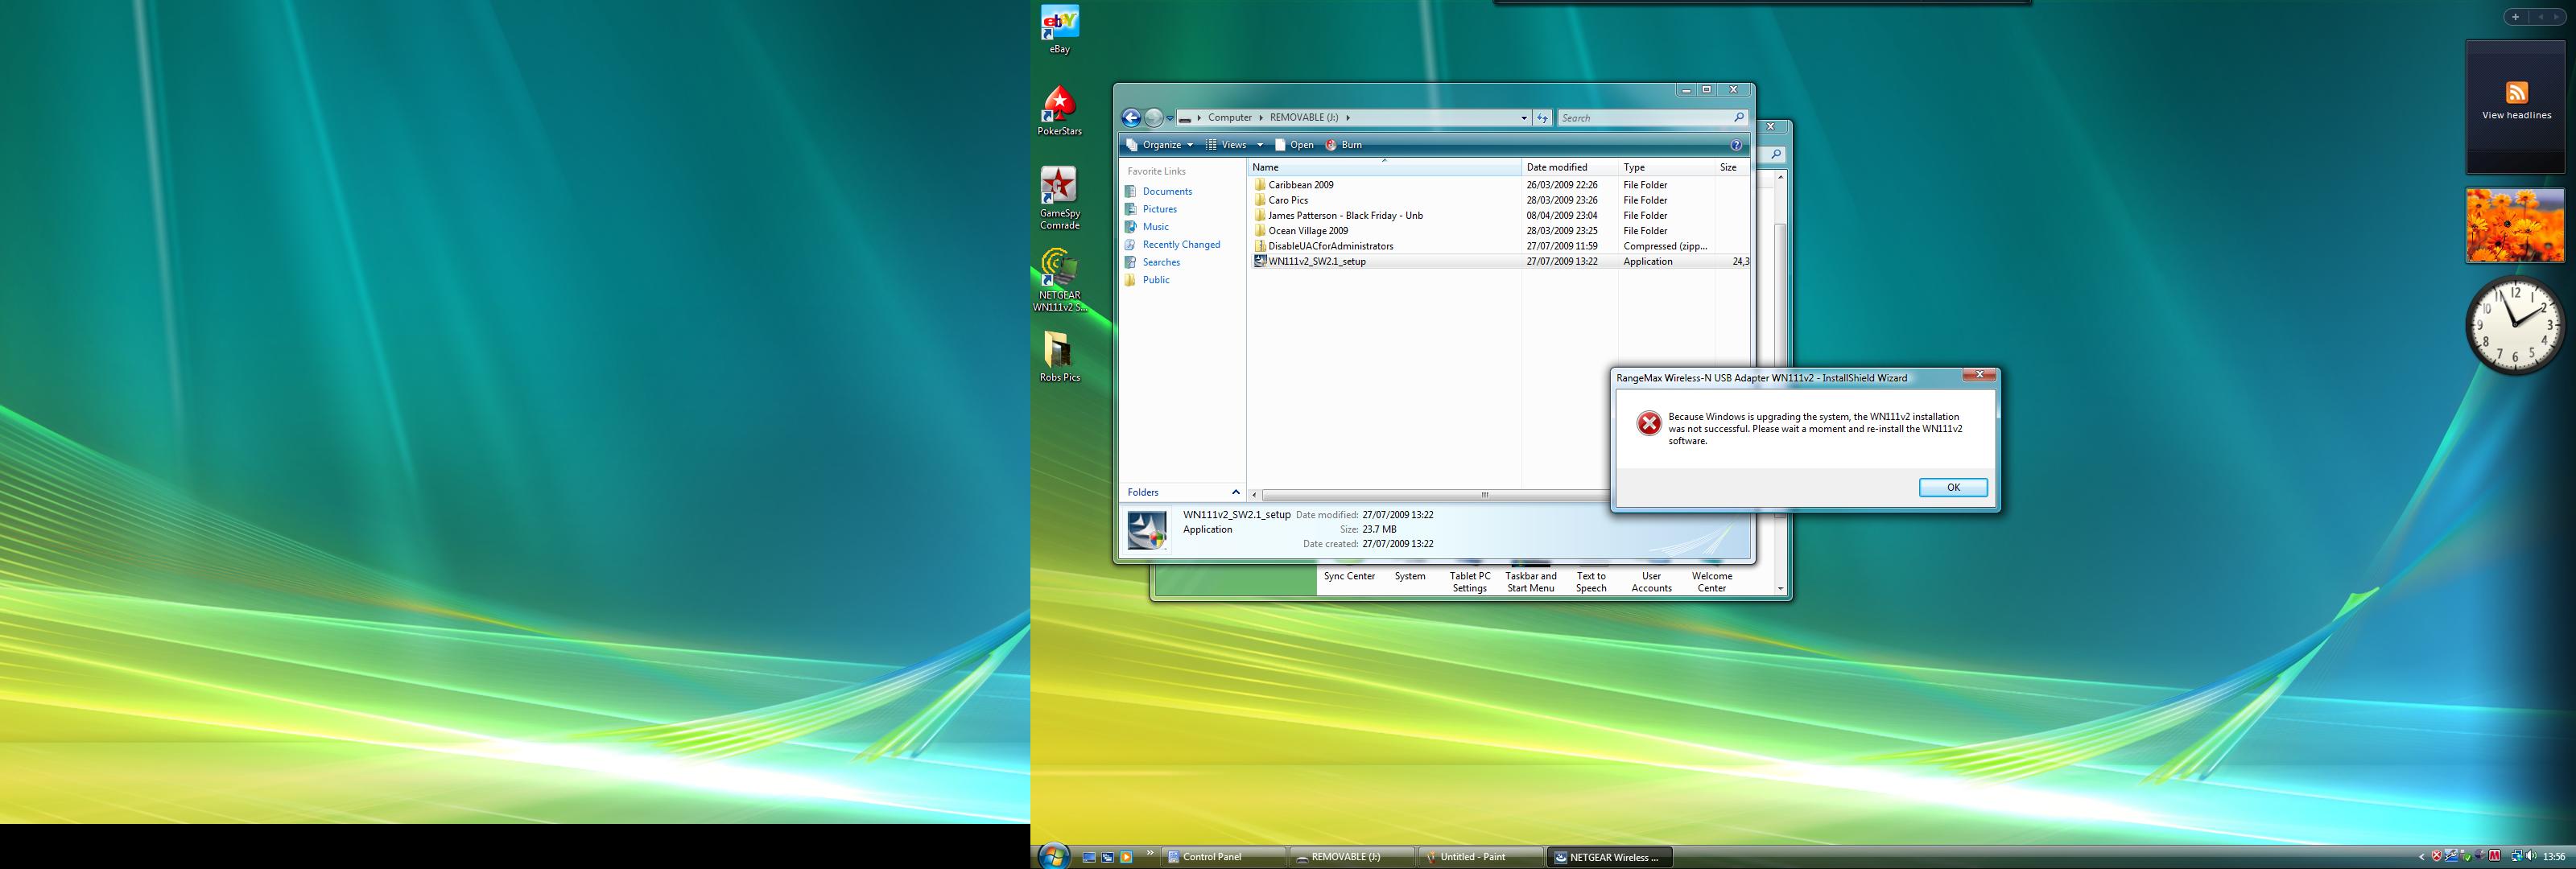Screen dimensions: 2576x869
Task: Click Show Desktop in Quick Launch
Action: click(1089, 857)
